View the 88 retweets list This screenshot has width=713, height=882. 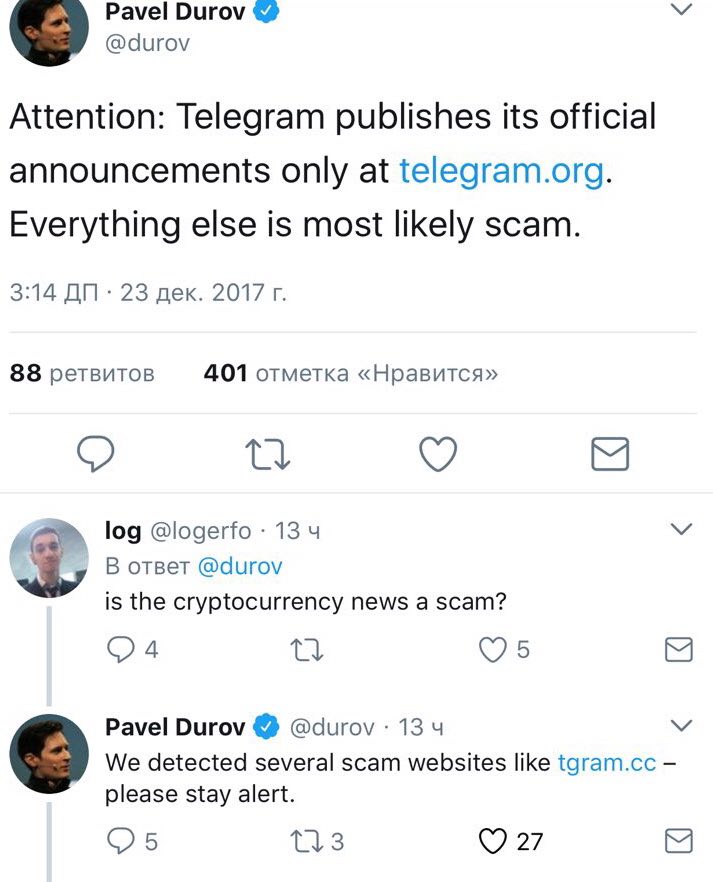click(x=82, y=373)
